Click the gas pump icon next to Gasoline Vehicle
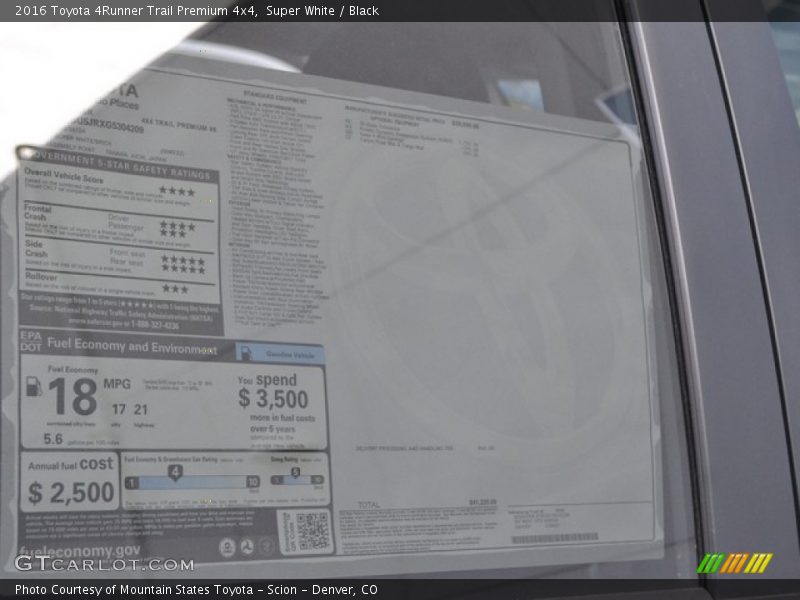The width and height of the screenshot is (800, 600). coord(246,353)
